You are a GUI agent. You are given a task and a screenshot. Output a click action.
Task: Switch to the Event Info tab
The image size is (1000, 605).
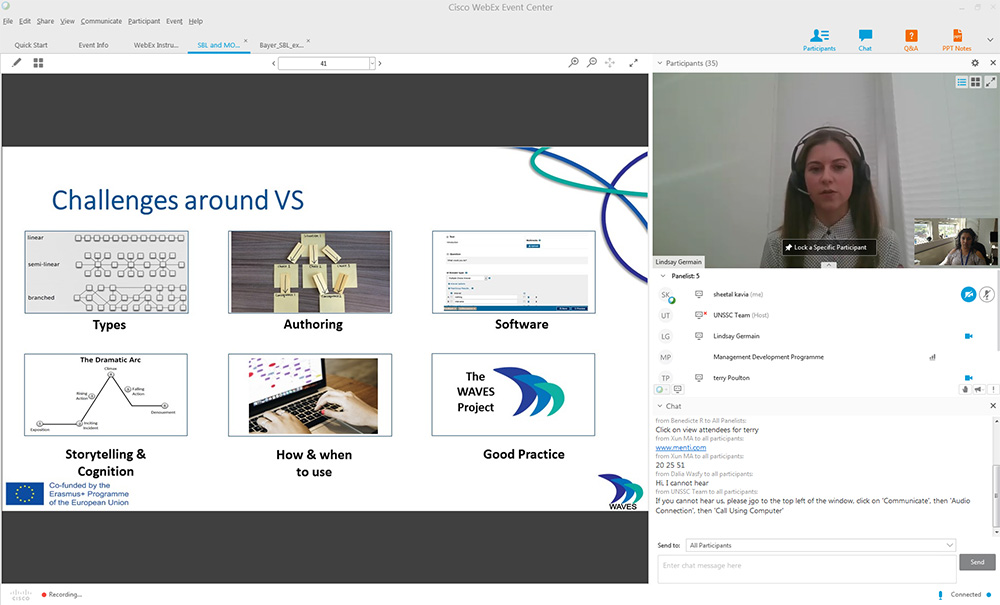[x=94, y=45]
